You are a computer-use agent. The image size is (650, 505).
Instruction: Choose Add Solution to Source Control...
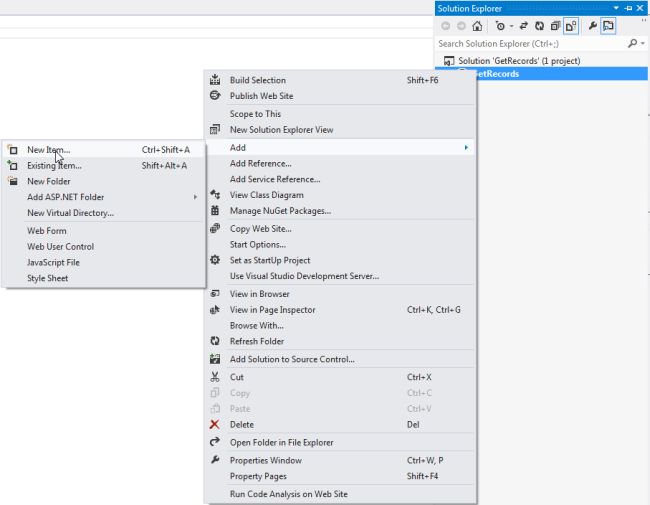[x=340, y=359]
